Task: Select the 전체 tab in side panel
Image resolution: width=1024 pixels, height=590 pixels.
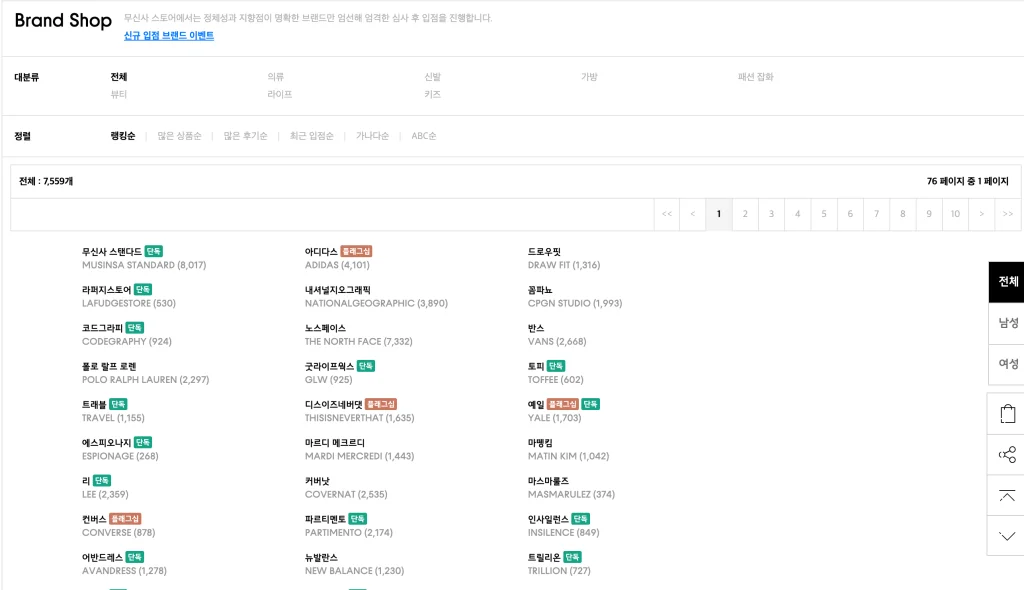Action: (x=1006, y=282)
